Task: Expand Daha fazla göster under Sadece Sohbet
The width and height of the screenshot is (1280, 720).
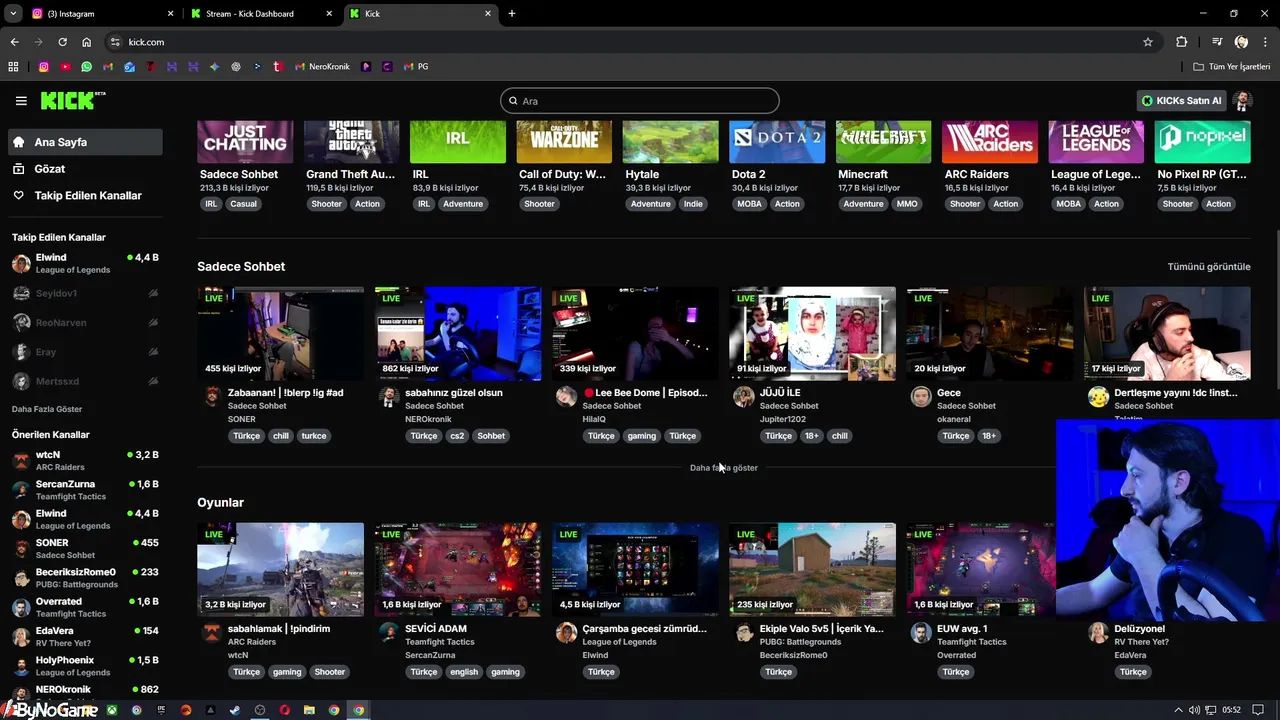Action: pyautogui.click(x=724, y=468)
